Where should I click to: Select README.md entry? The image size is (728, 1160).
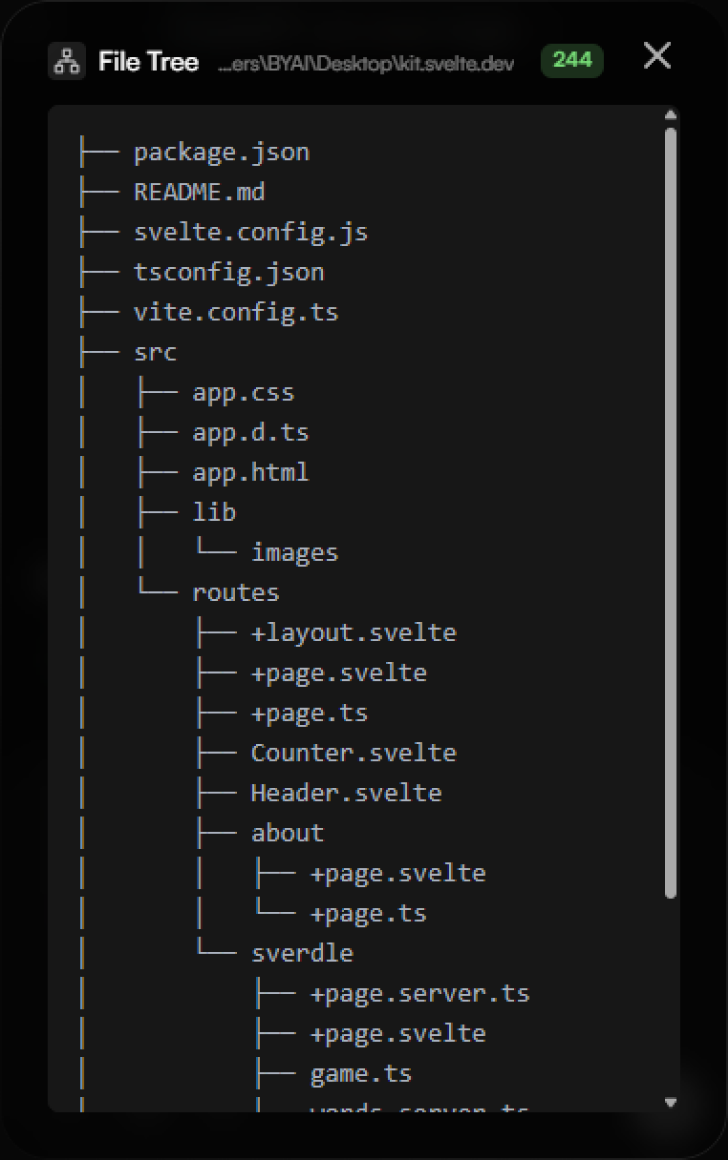coord(199,192)
